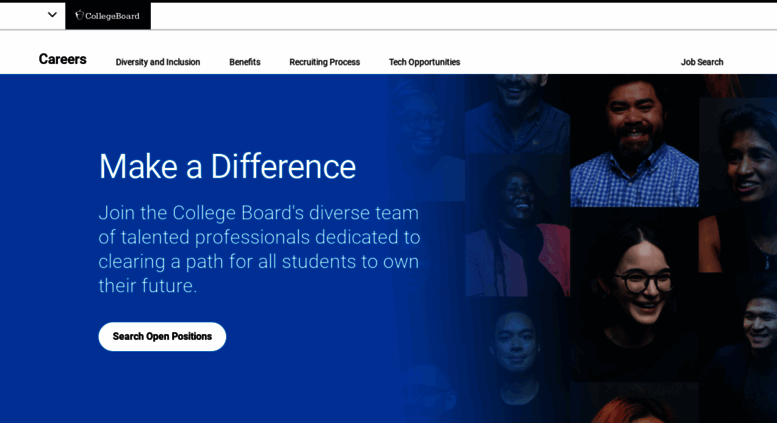Open the CollegeBoard logo home link

point(108,16)
